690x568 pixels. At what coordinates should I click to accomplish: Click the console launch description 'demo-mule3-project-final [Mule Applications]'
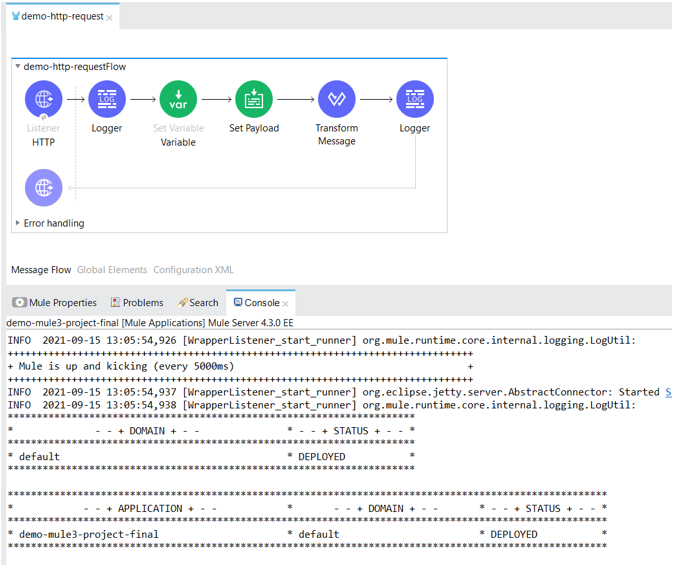pos(106,323)
